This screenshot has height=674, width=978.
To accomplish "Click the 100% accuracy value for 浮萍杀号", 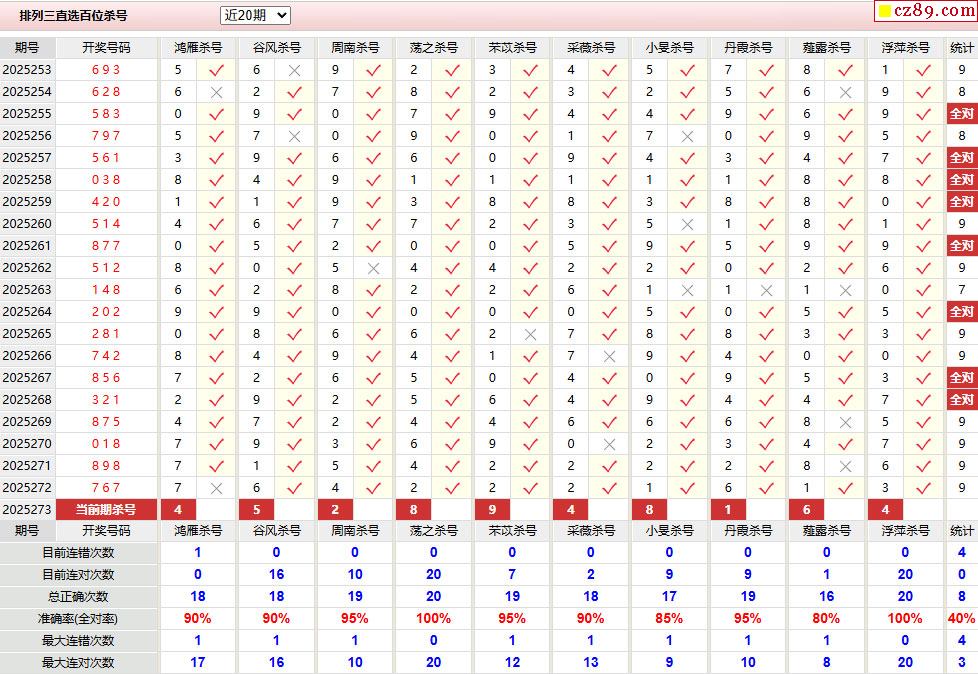I will tap(905, 619).
